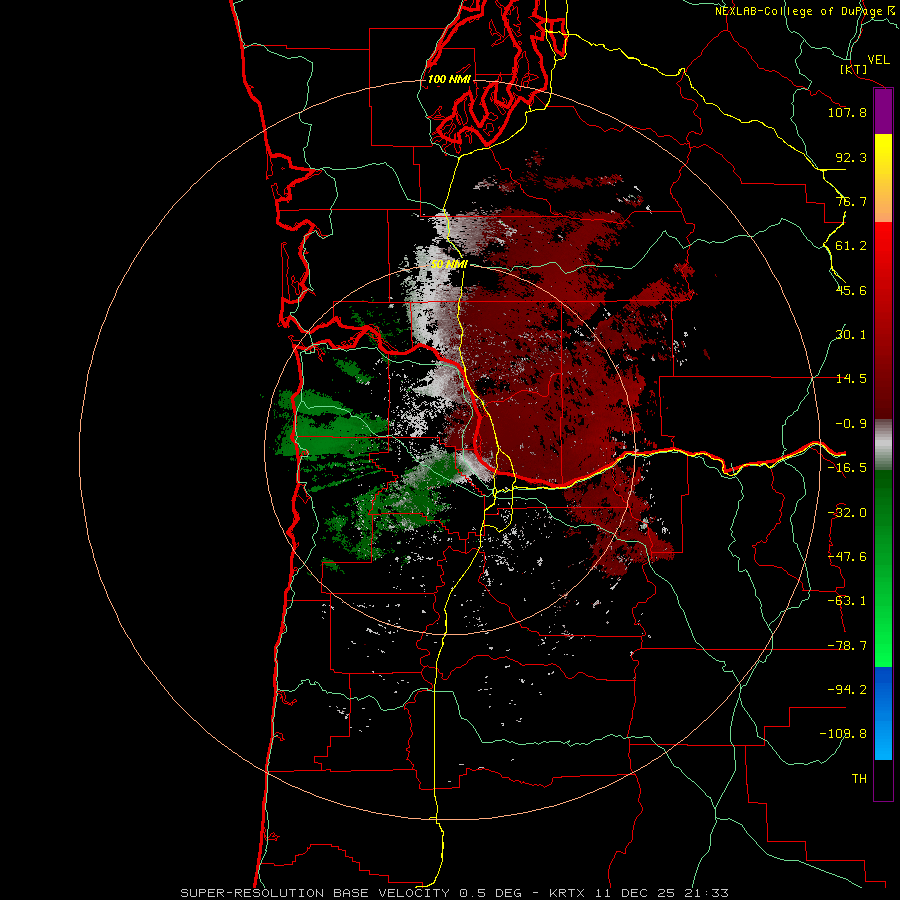
Task: Pick the blue segment of the color bar
Action: tap(883, 713)
